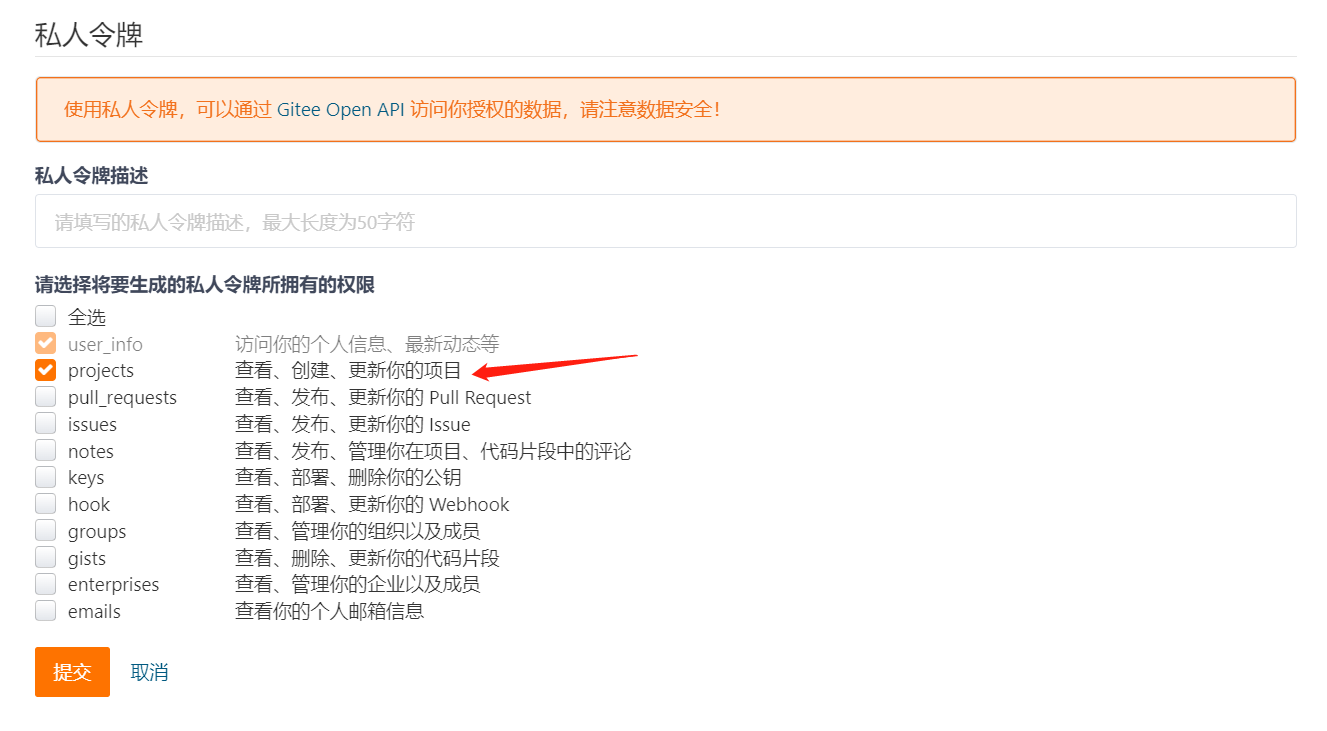Image resolution: width=1327 pixels, height=731 pixels.
Task: Check the keys permission checkbox
Action: click(45, 477)
